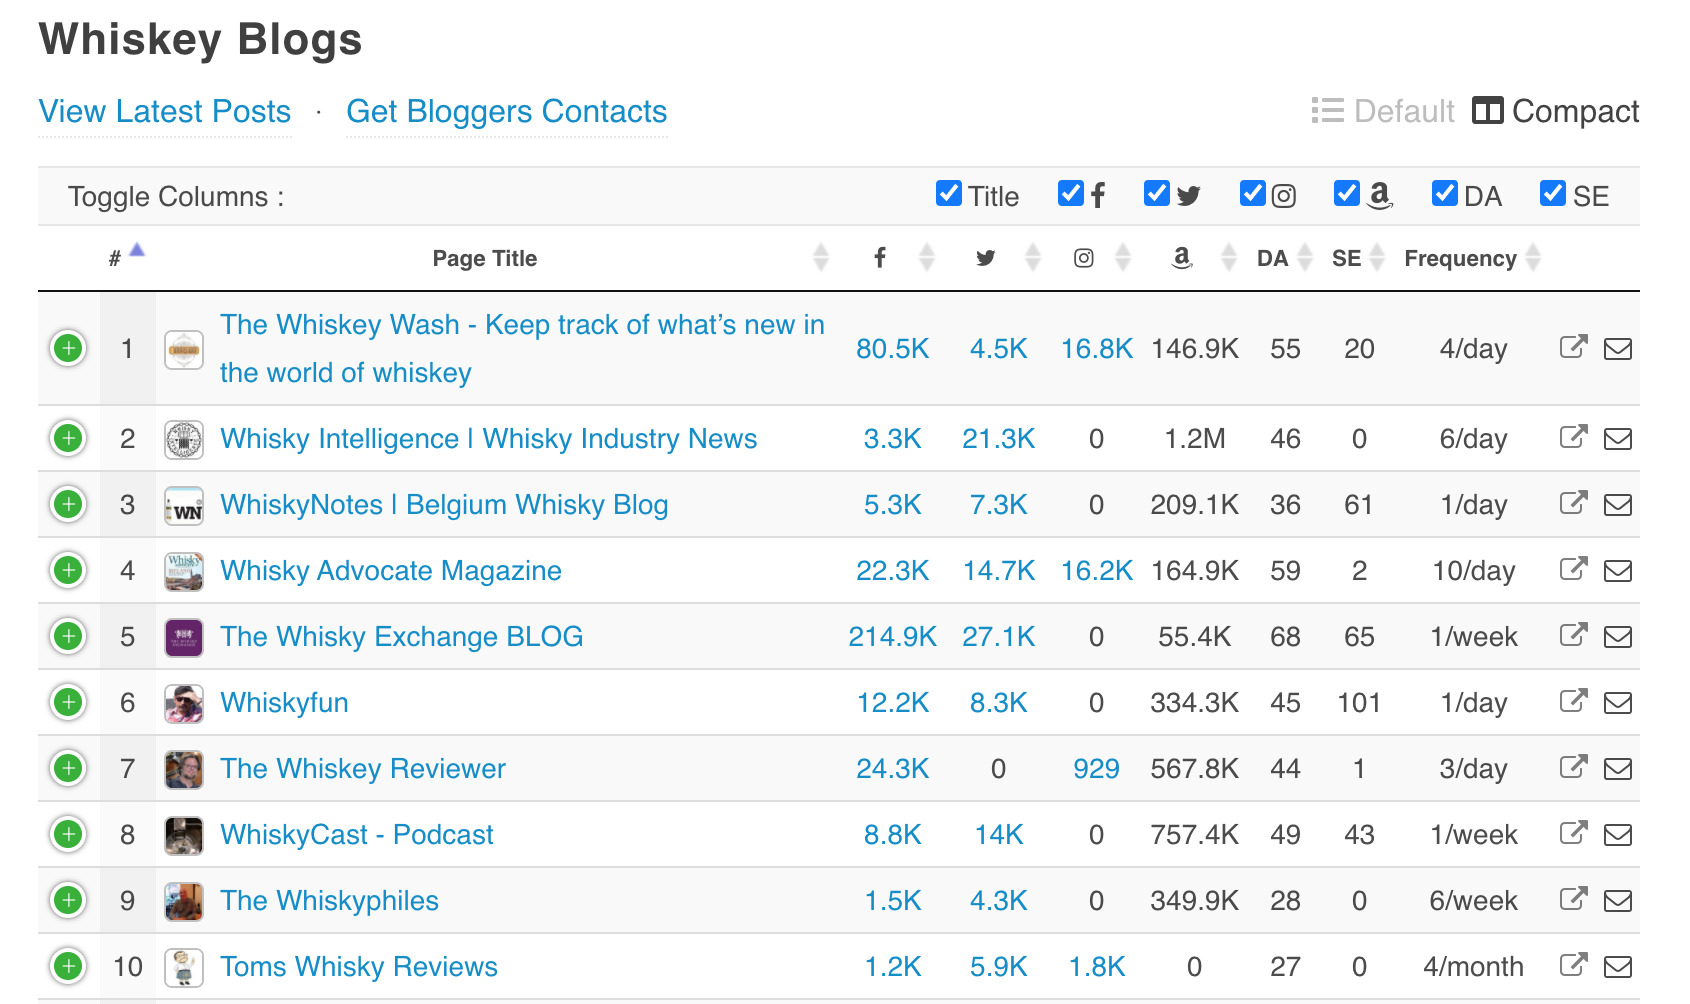Expand Whisky Advocate Magazine row details

(68, 570)
